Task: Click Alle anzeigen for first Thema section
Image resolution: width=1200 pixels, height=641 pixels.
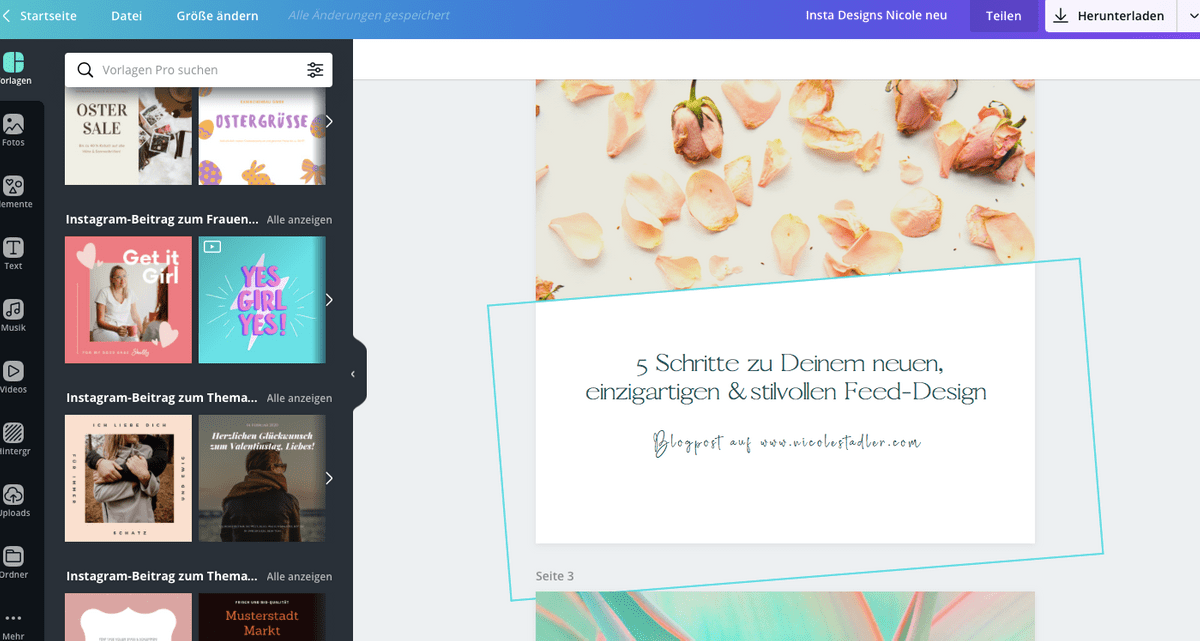Action: click(299, 398)
